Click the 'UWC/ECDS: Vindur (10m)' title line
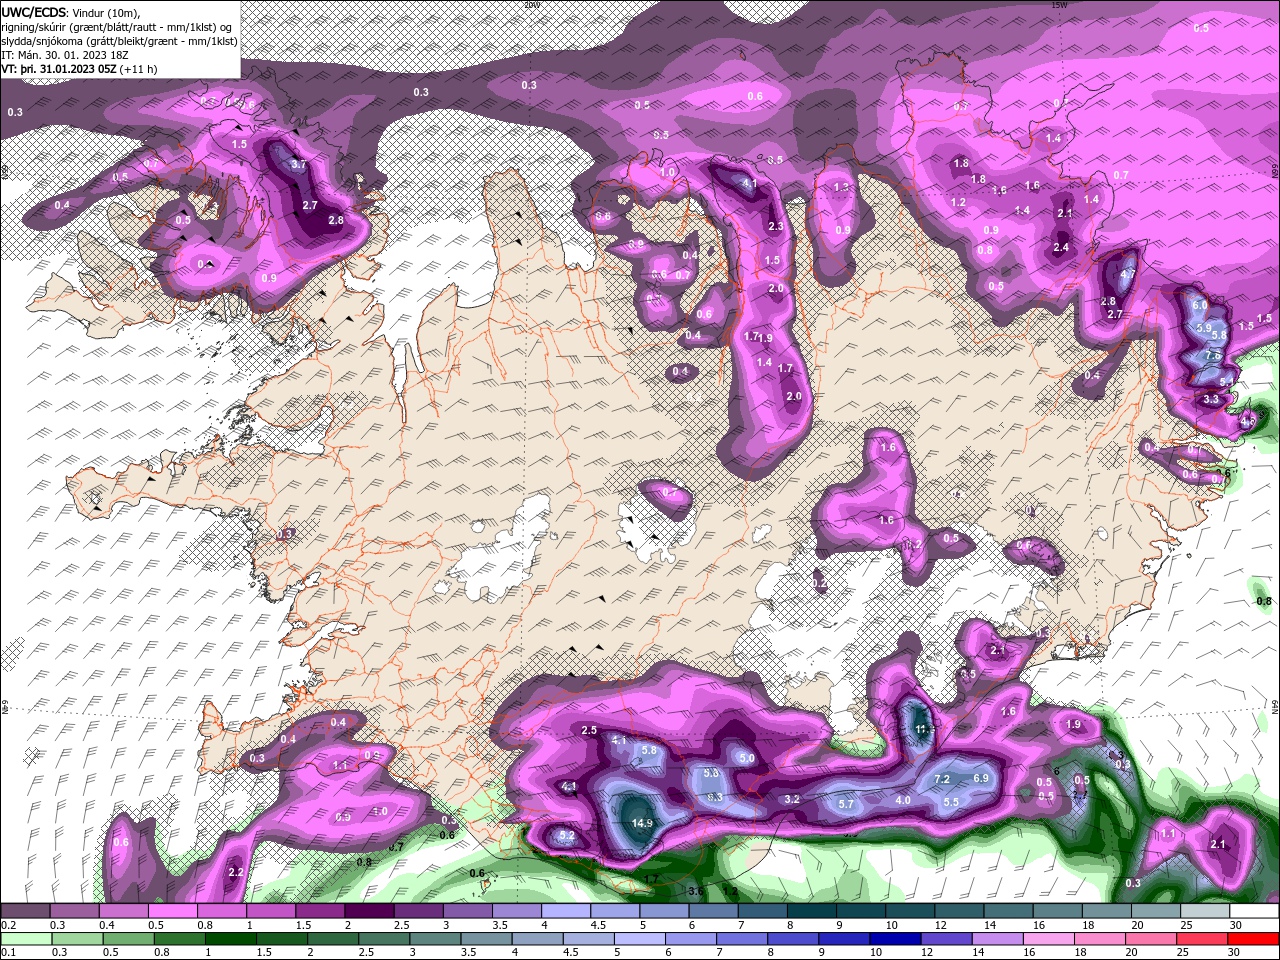 [x=72, y=11]
